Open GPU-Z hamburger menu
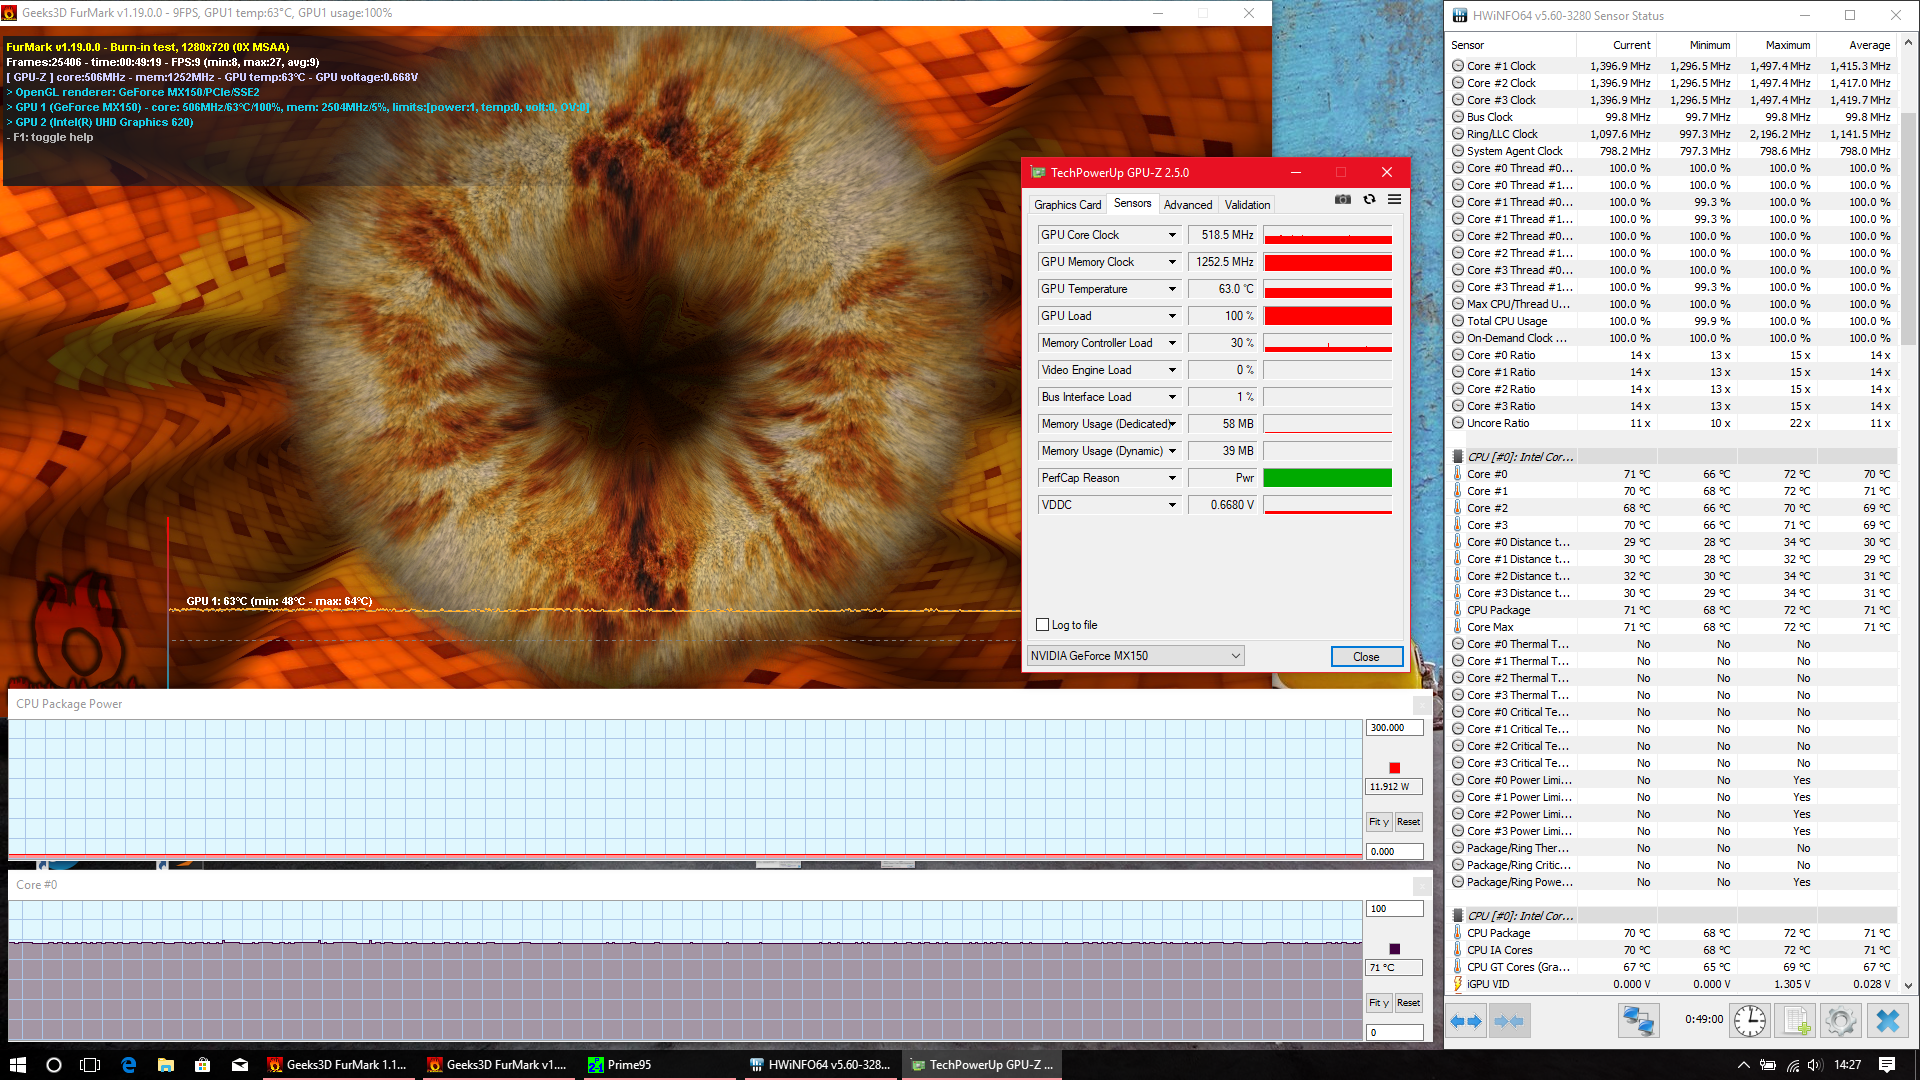 [1394, 200]
